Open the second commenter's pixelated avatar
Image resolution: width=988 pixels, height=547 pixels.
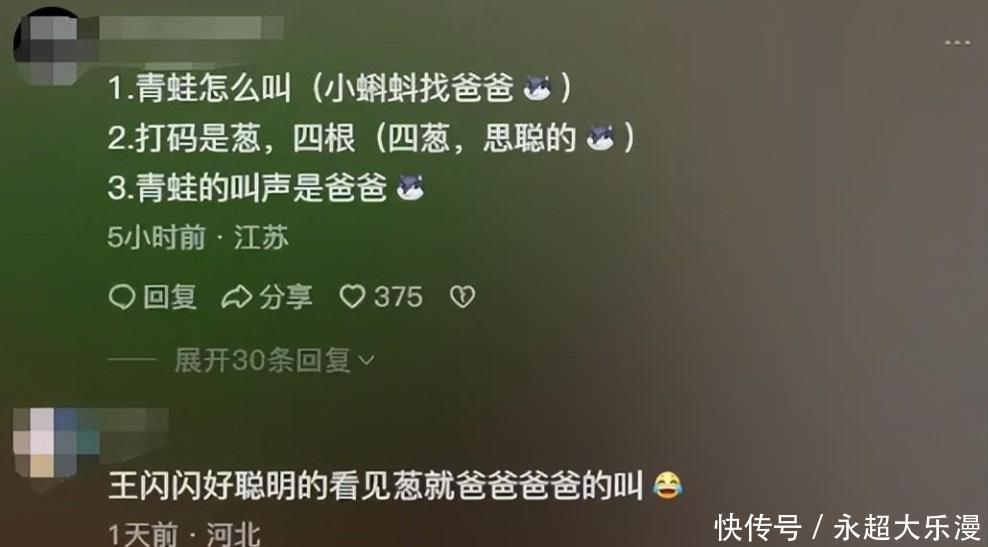click(46, 443)
